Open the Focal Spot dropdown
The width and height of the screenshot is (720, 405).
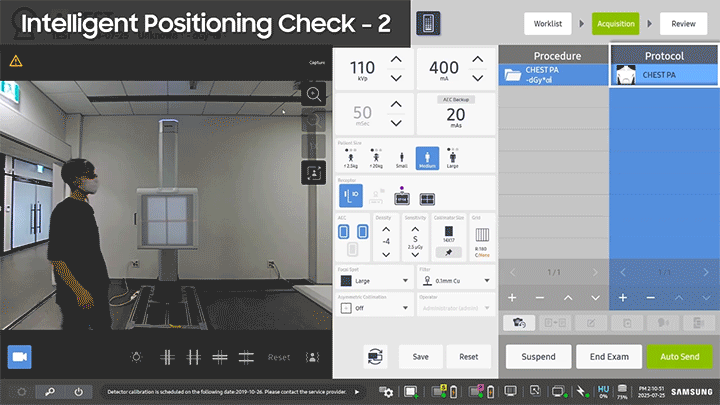tap(373, 282)
